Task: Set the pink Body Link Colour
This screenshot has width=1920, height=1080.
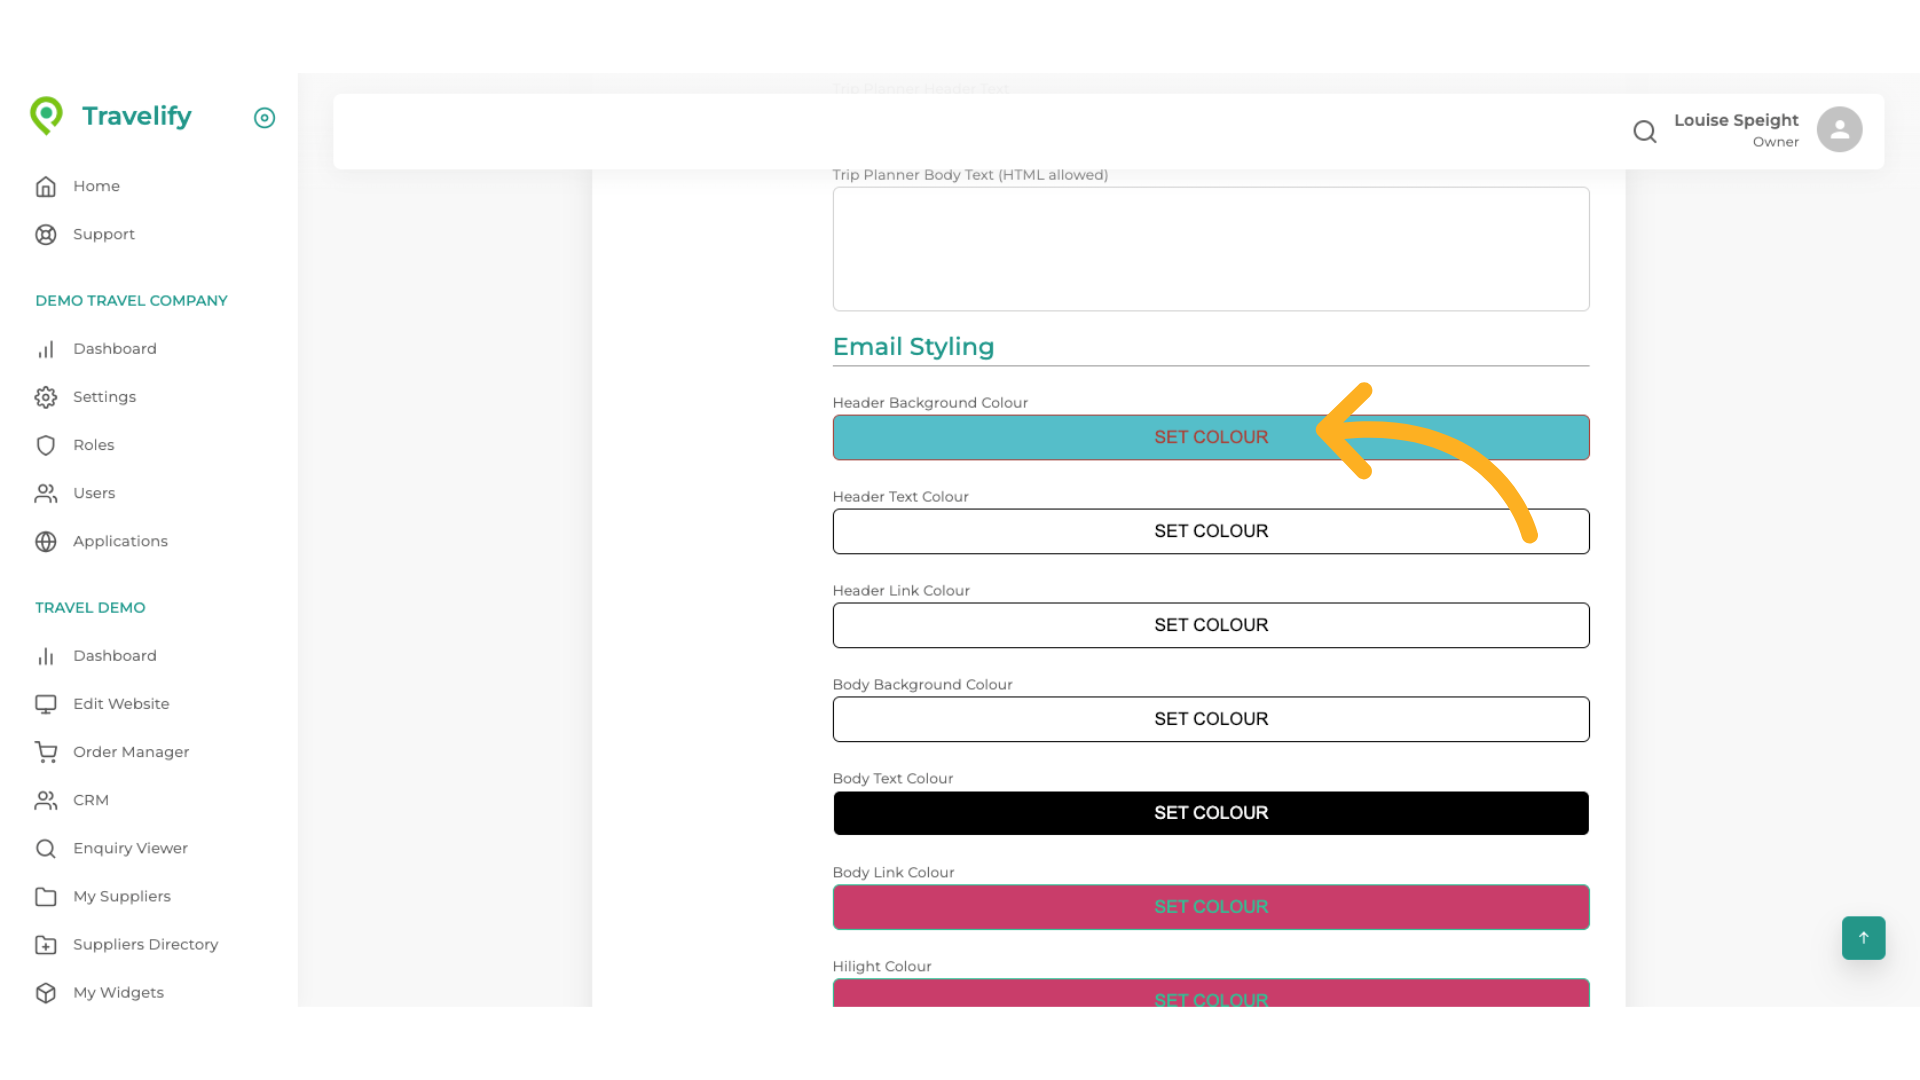Action: point(1210,907)
